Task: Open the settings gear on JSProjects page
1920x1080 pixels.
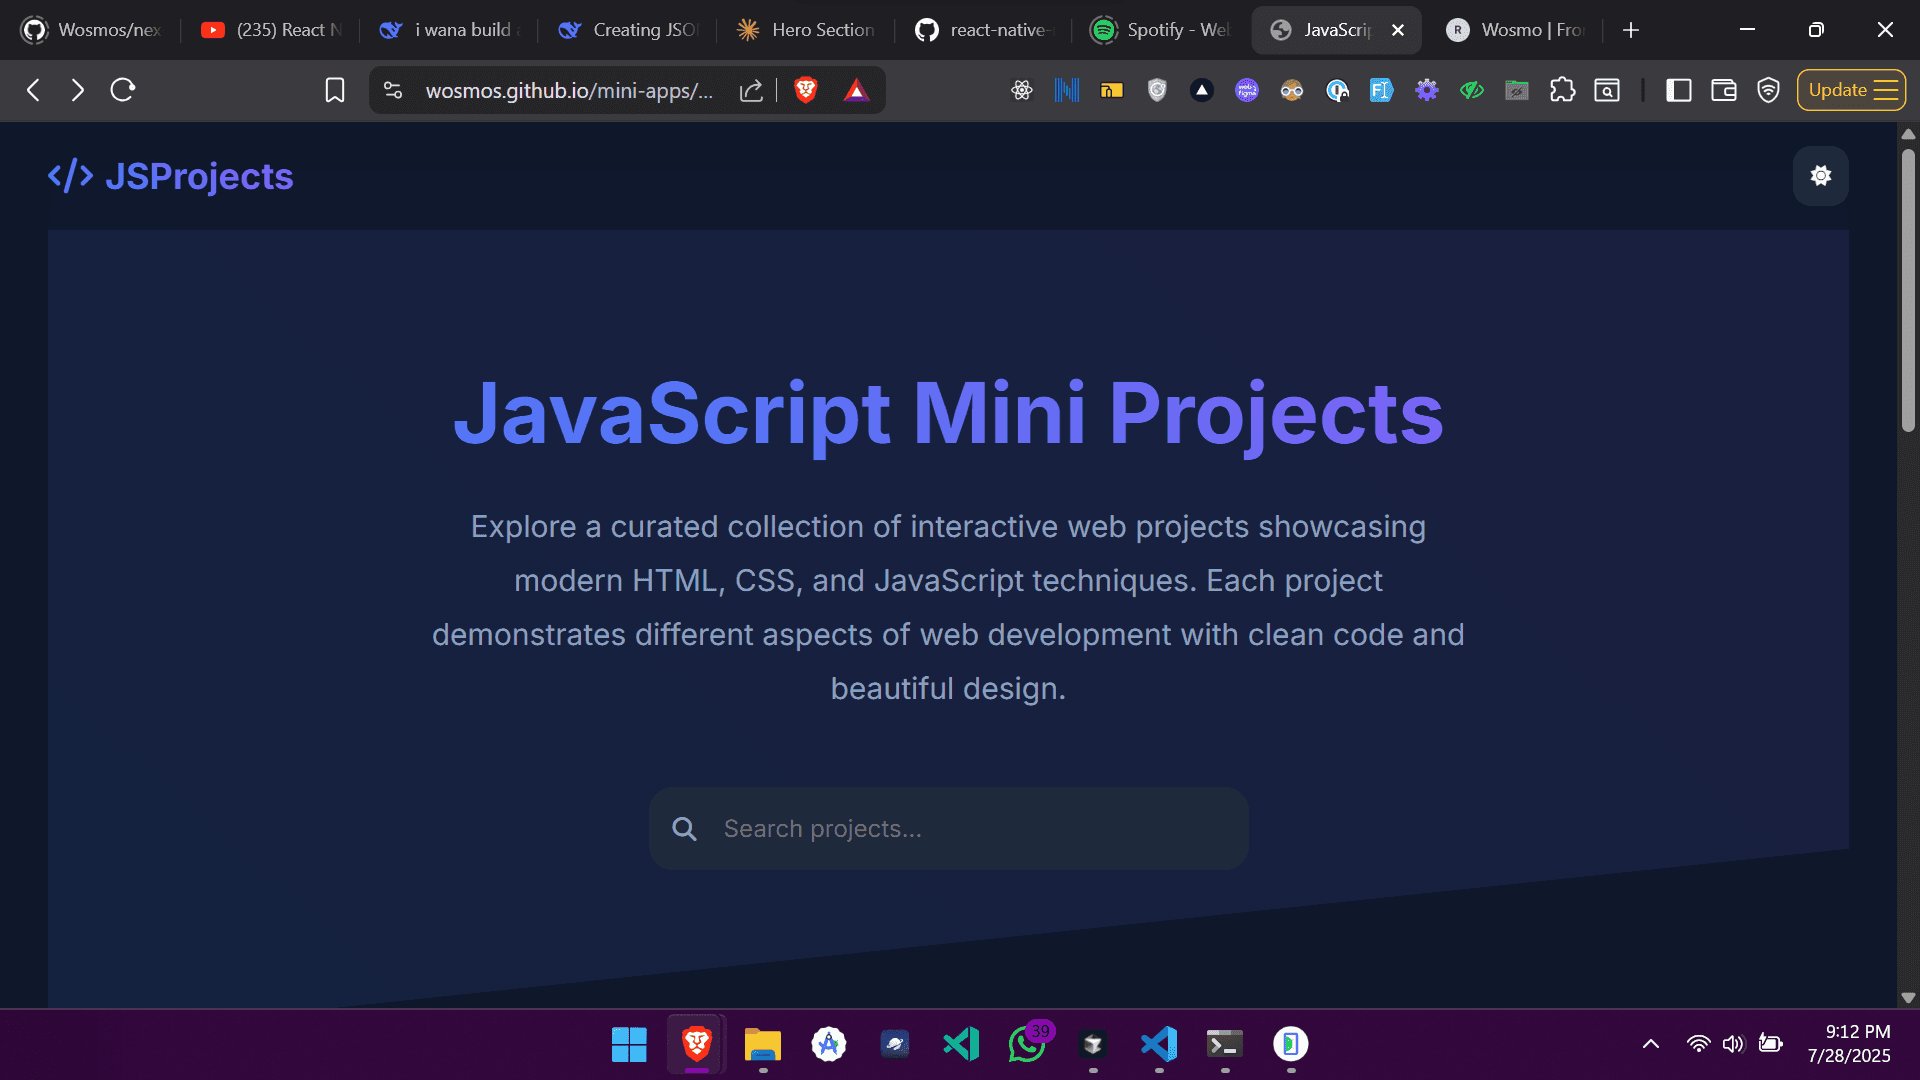Action: click(x=1820, y=176)
